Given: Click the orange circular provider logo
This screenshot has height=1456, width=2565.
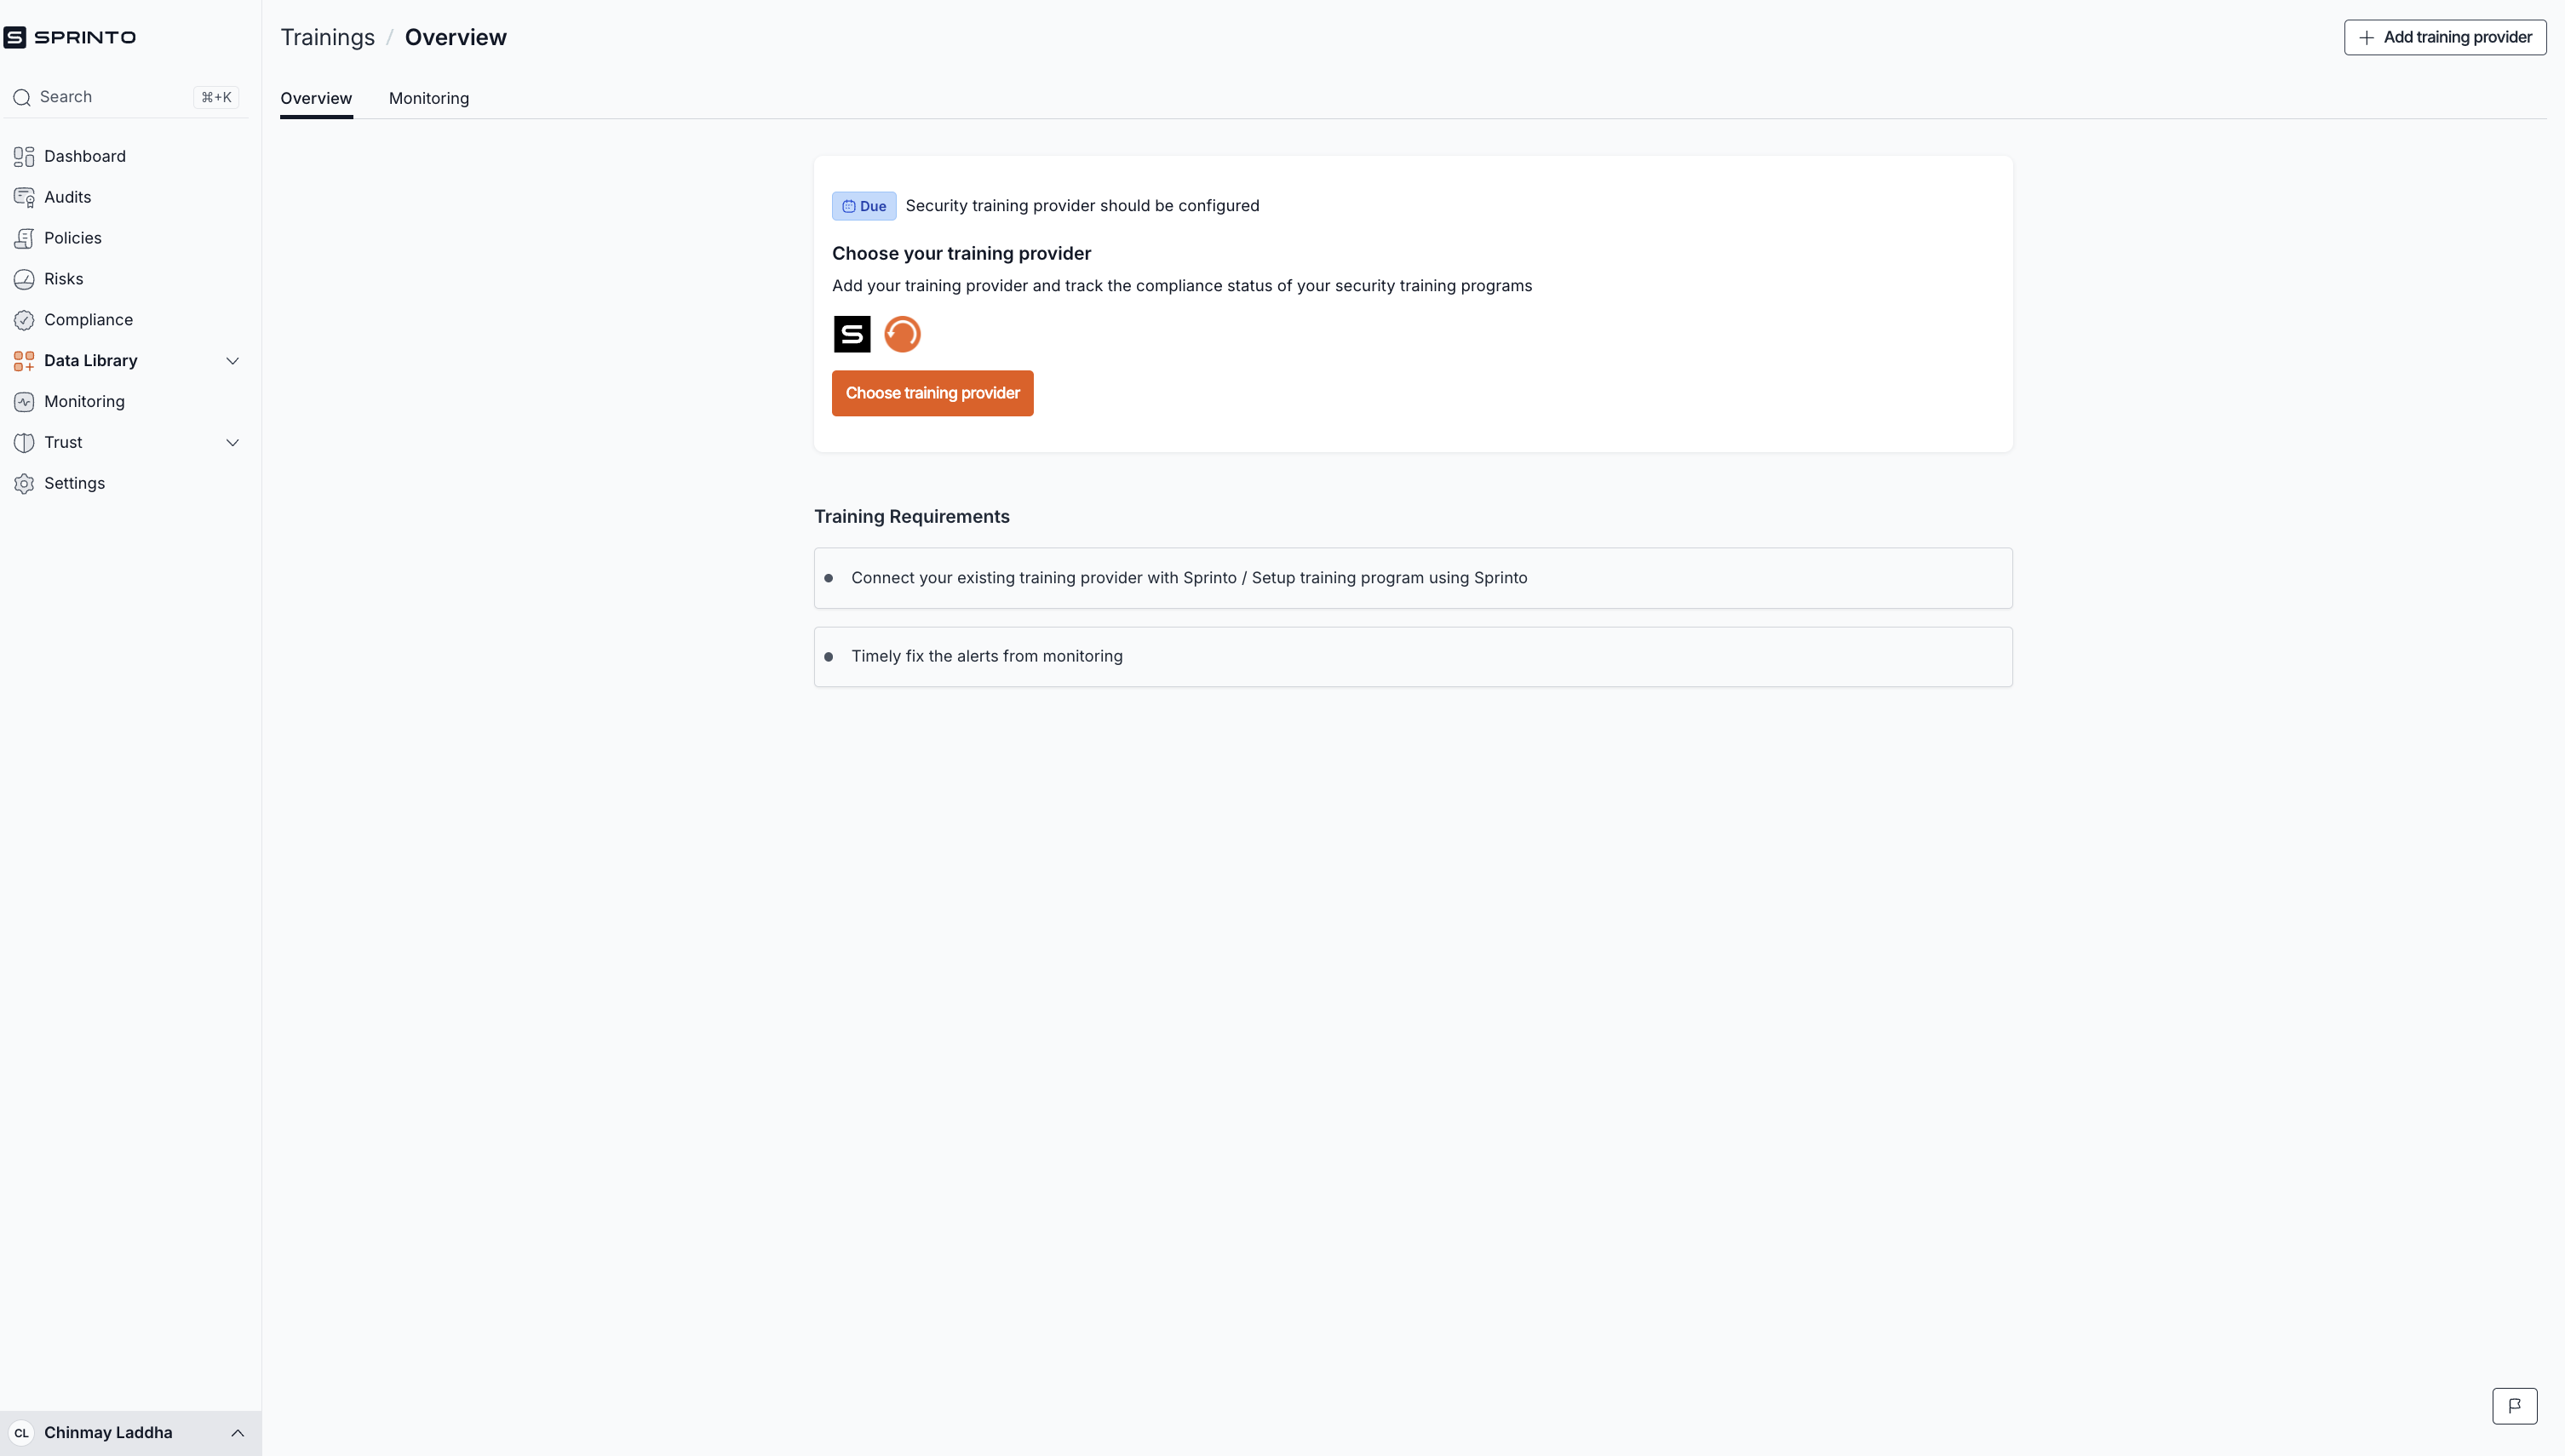Looking at the screenshot, I should click(x=902, y=334).
